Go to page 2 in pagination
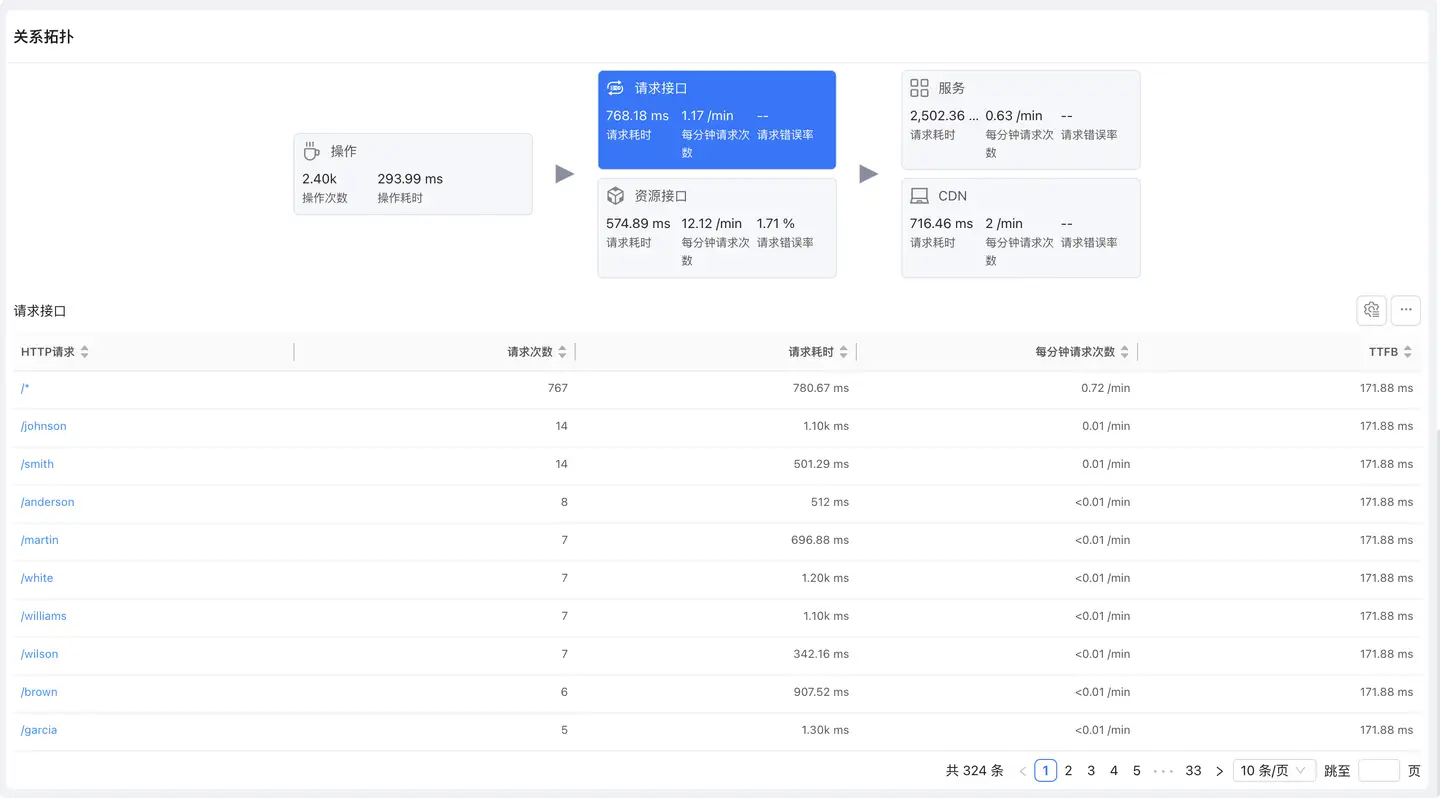The height and width of the screenshot is (798, 1440). tap(1068, 771)
